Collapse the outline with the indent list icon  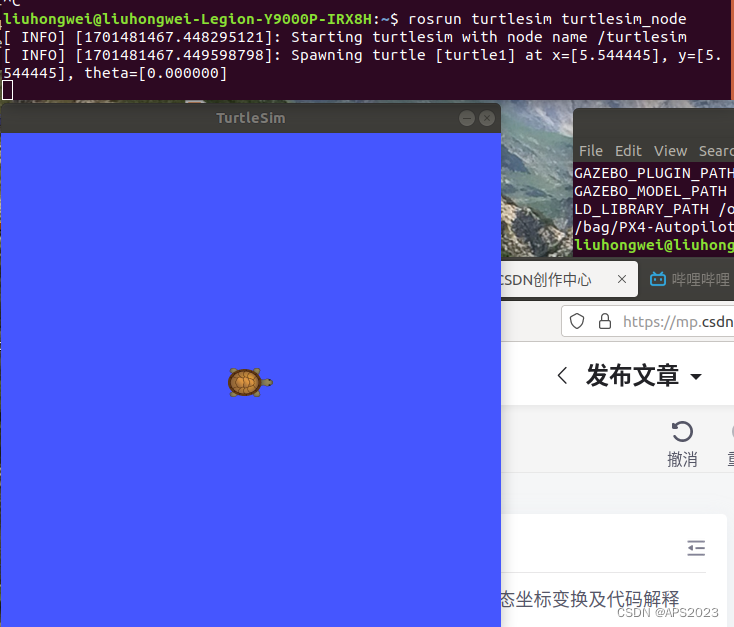[x=696, y=548]
